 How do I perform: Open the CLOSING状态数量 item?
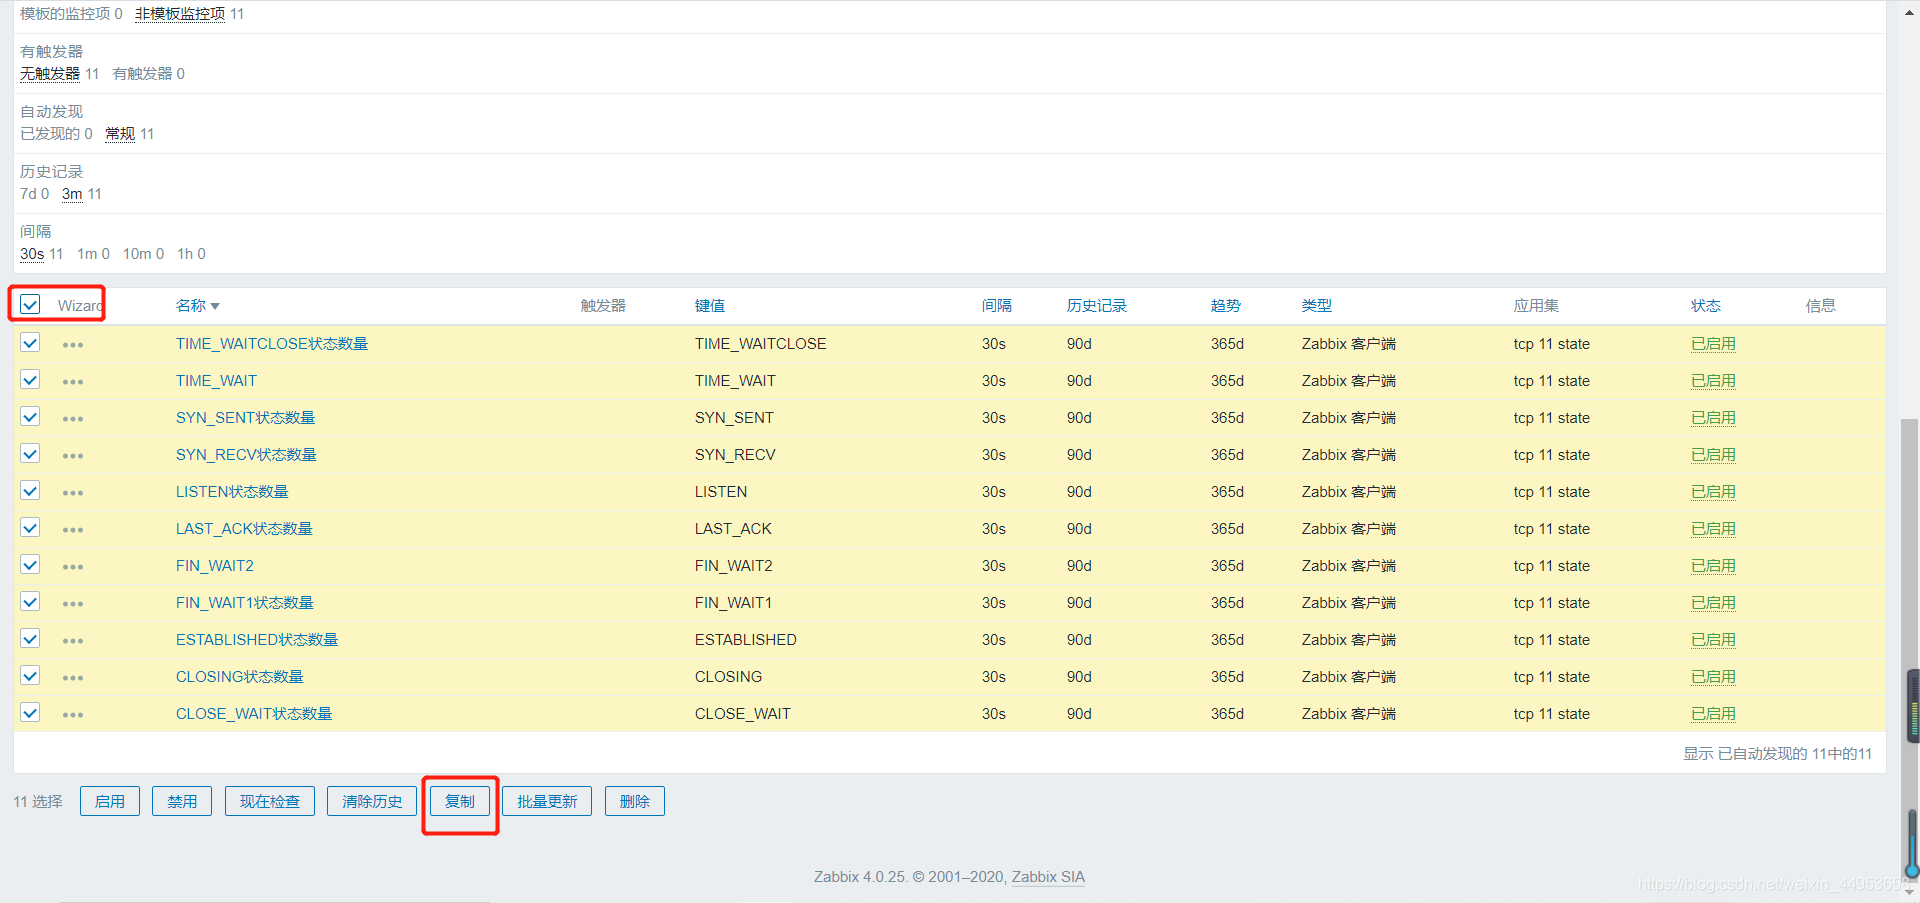pos(240,677)
